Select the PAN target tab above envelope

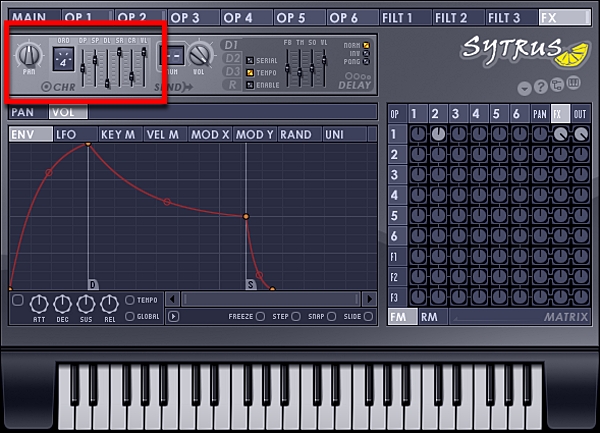pyautogui.click(x=28, y=112)
